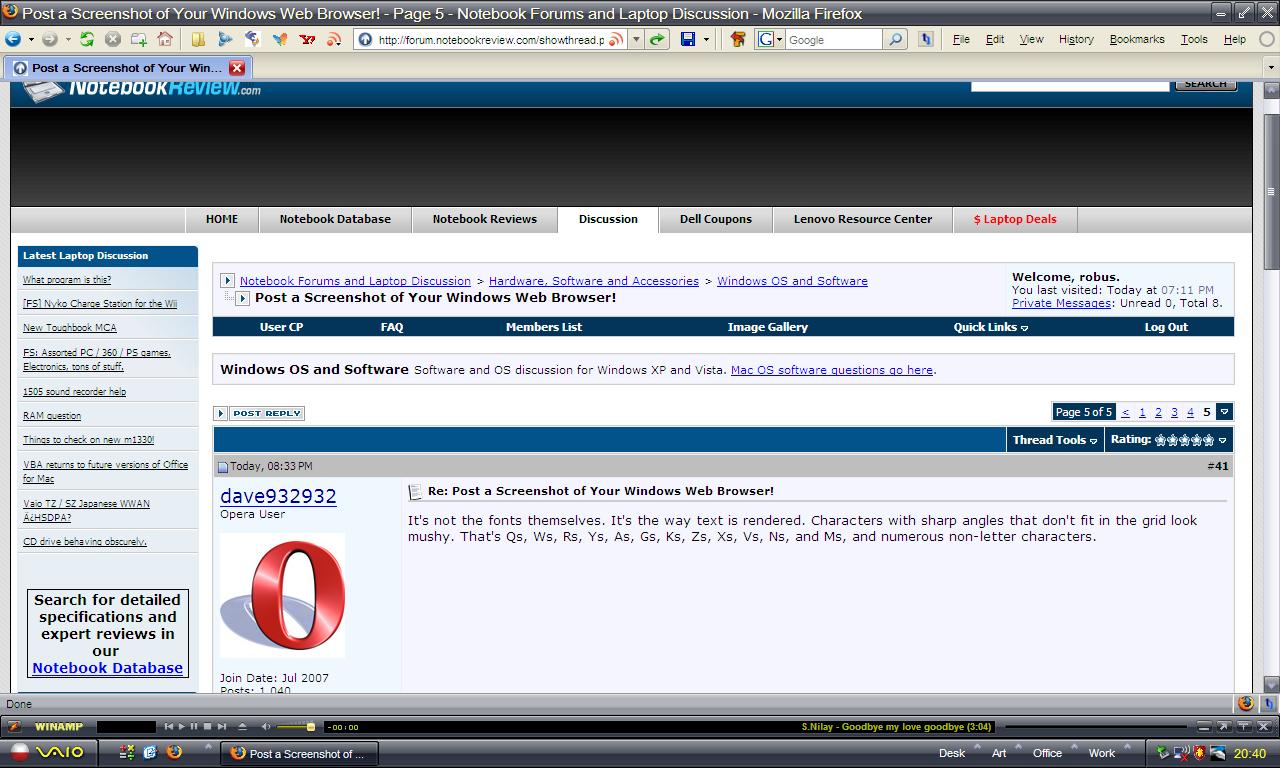
Task: Click Log Out in forum navbar
Action: 1166,327
